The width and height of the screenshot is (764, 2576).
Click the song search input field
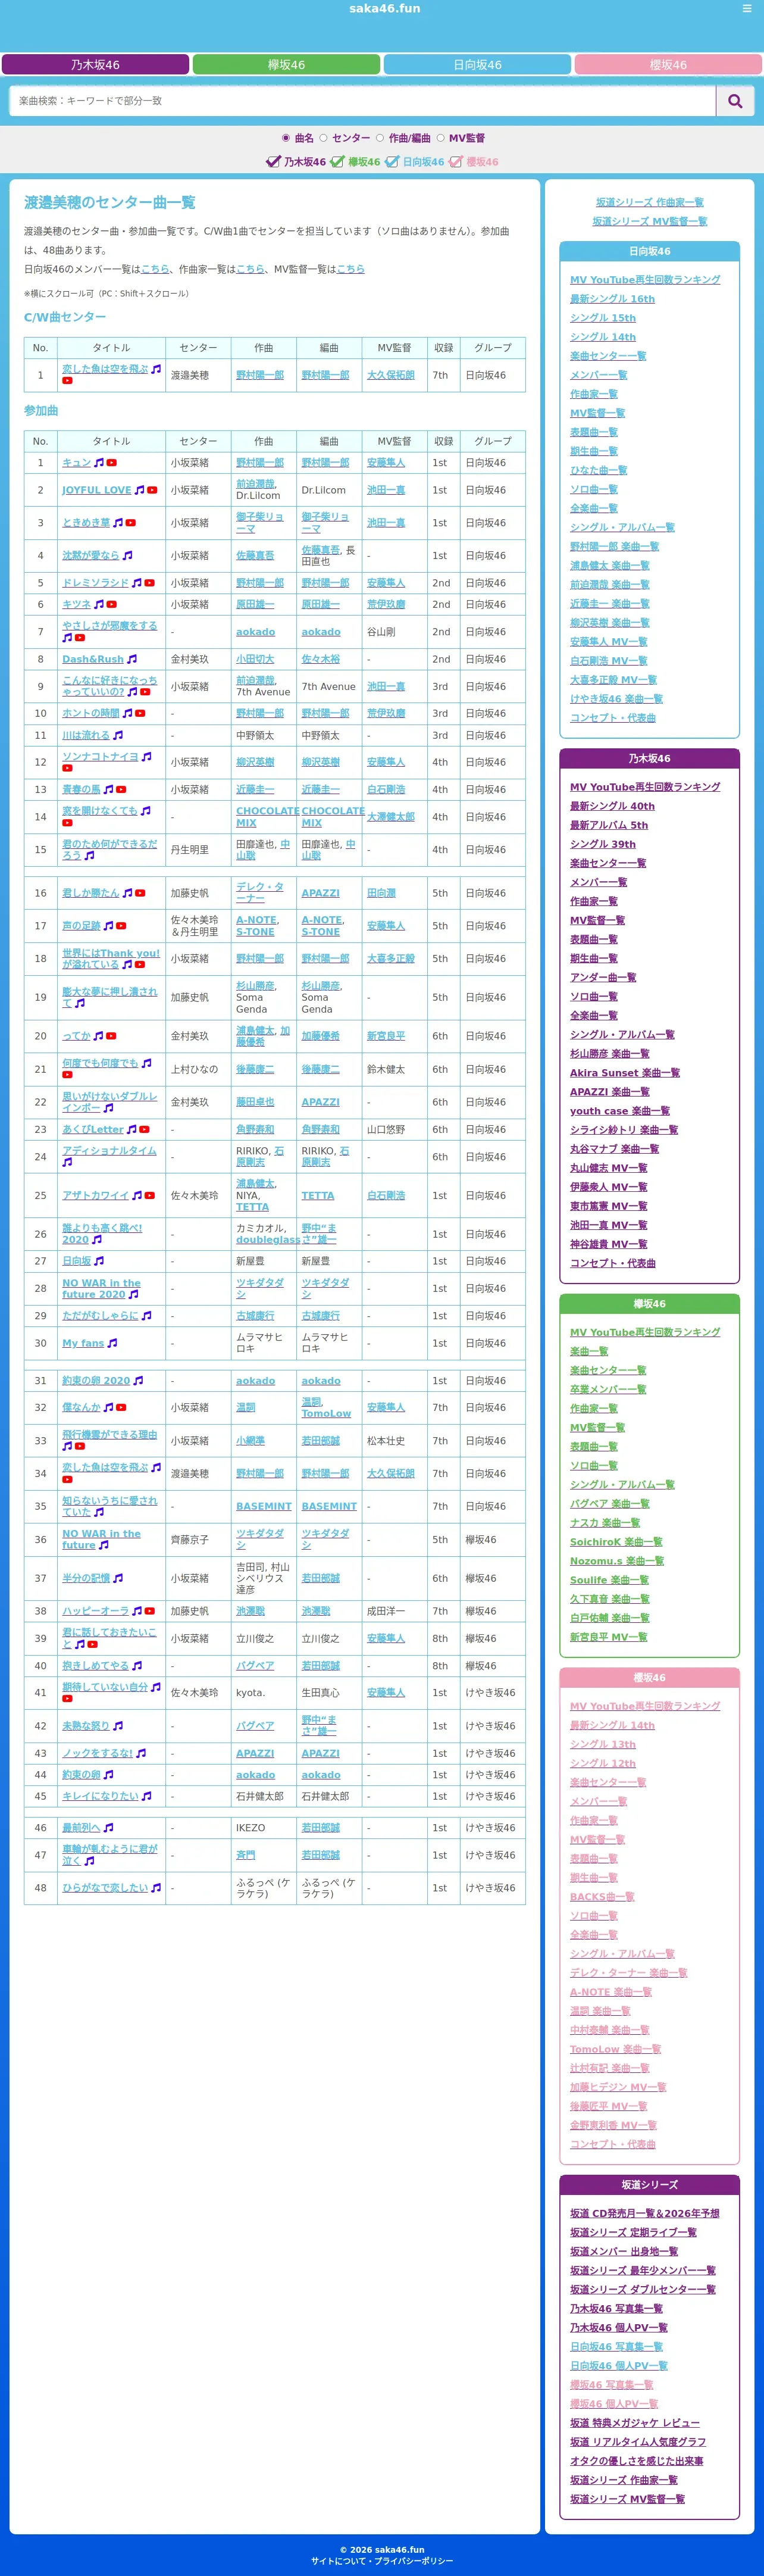pyautogui.click(x=363, y=101)
